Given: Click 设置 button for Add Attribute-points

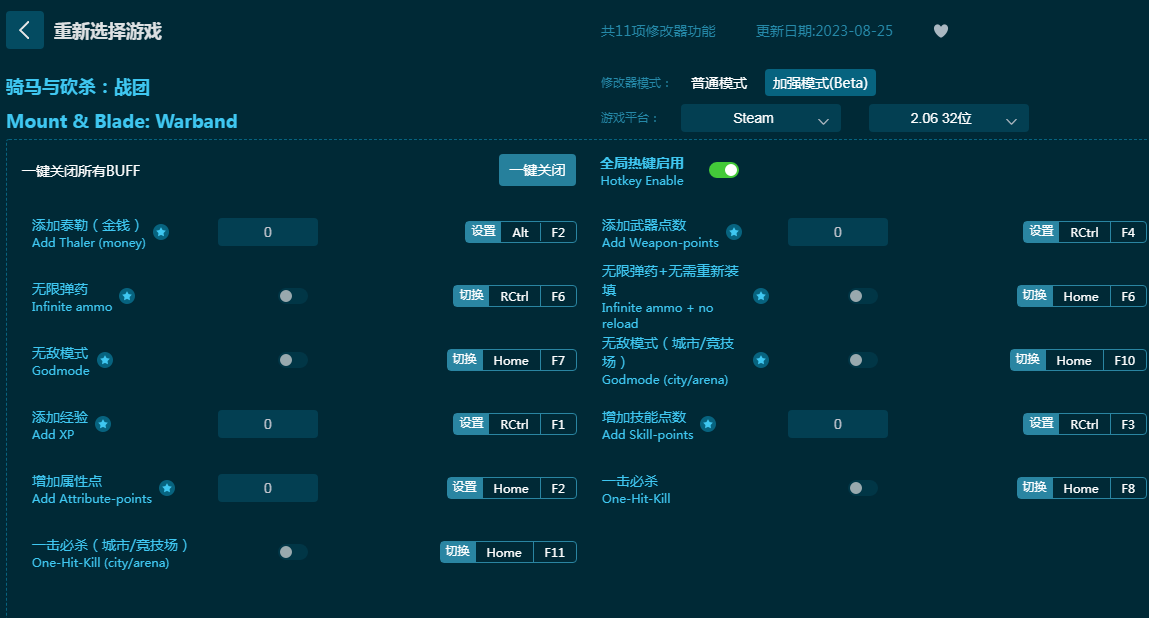Looking at the screenshot, I should pyautogui.click(x=465, y=488).
